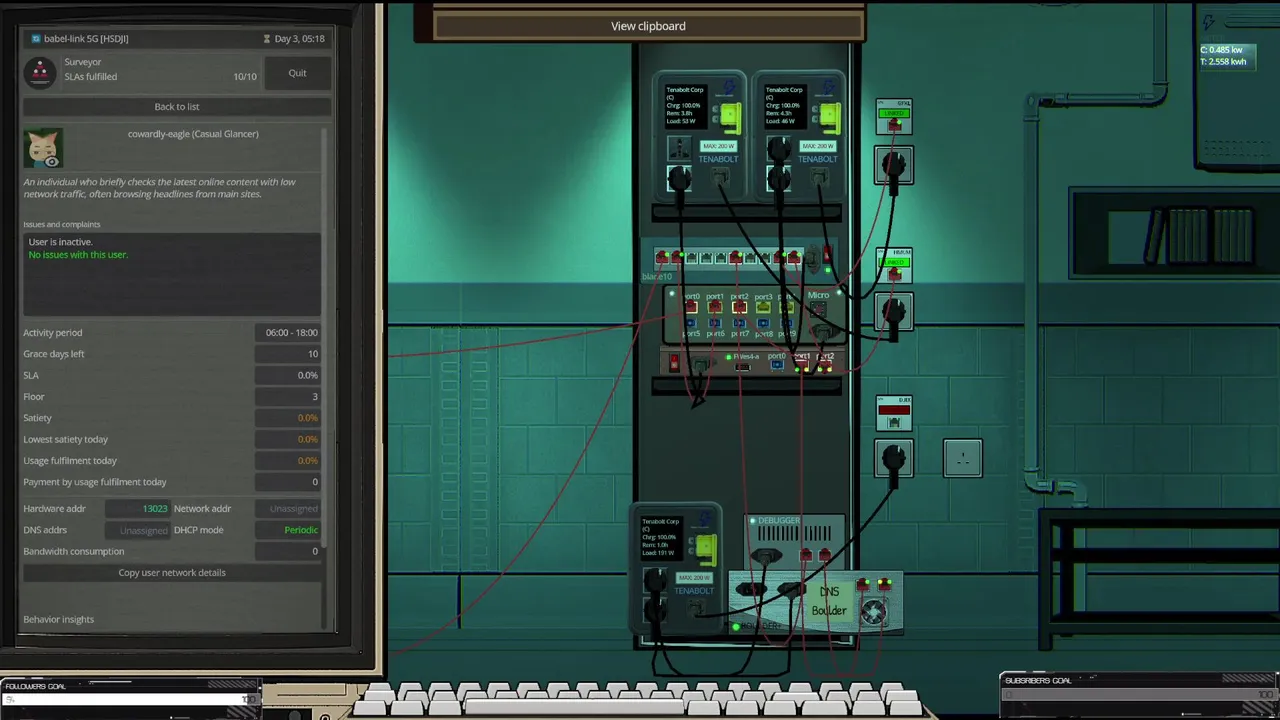The width and height of the screenshot is (1280, 720).
Task: Click the top-left Tenabolt UPS status display
Action: pos(686,108)
